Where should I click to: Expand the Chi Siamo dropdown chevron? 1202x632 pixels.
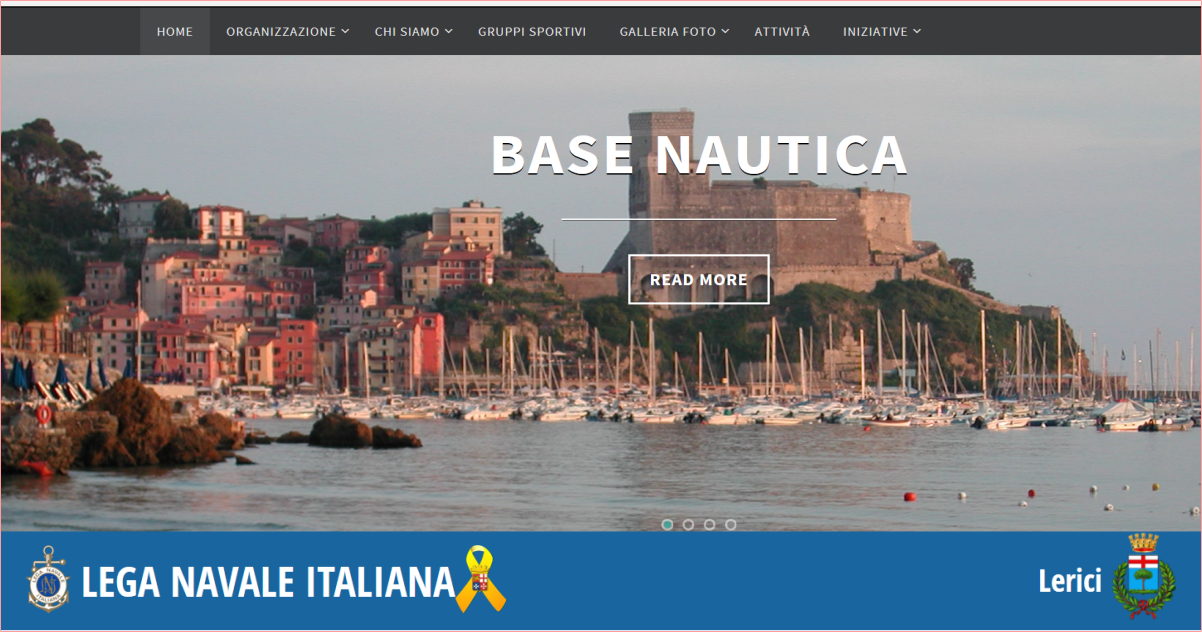(449, 31)
